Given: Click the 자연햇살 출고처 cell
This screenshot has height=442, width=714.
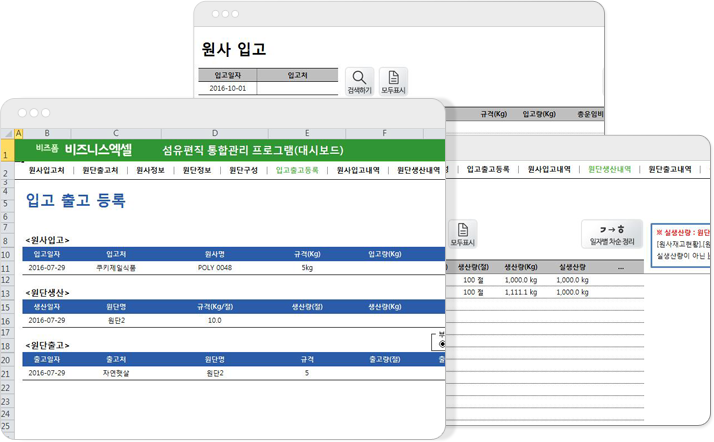Looking at the screenshot, I should 116,373.
